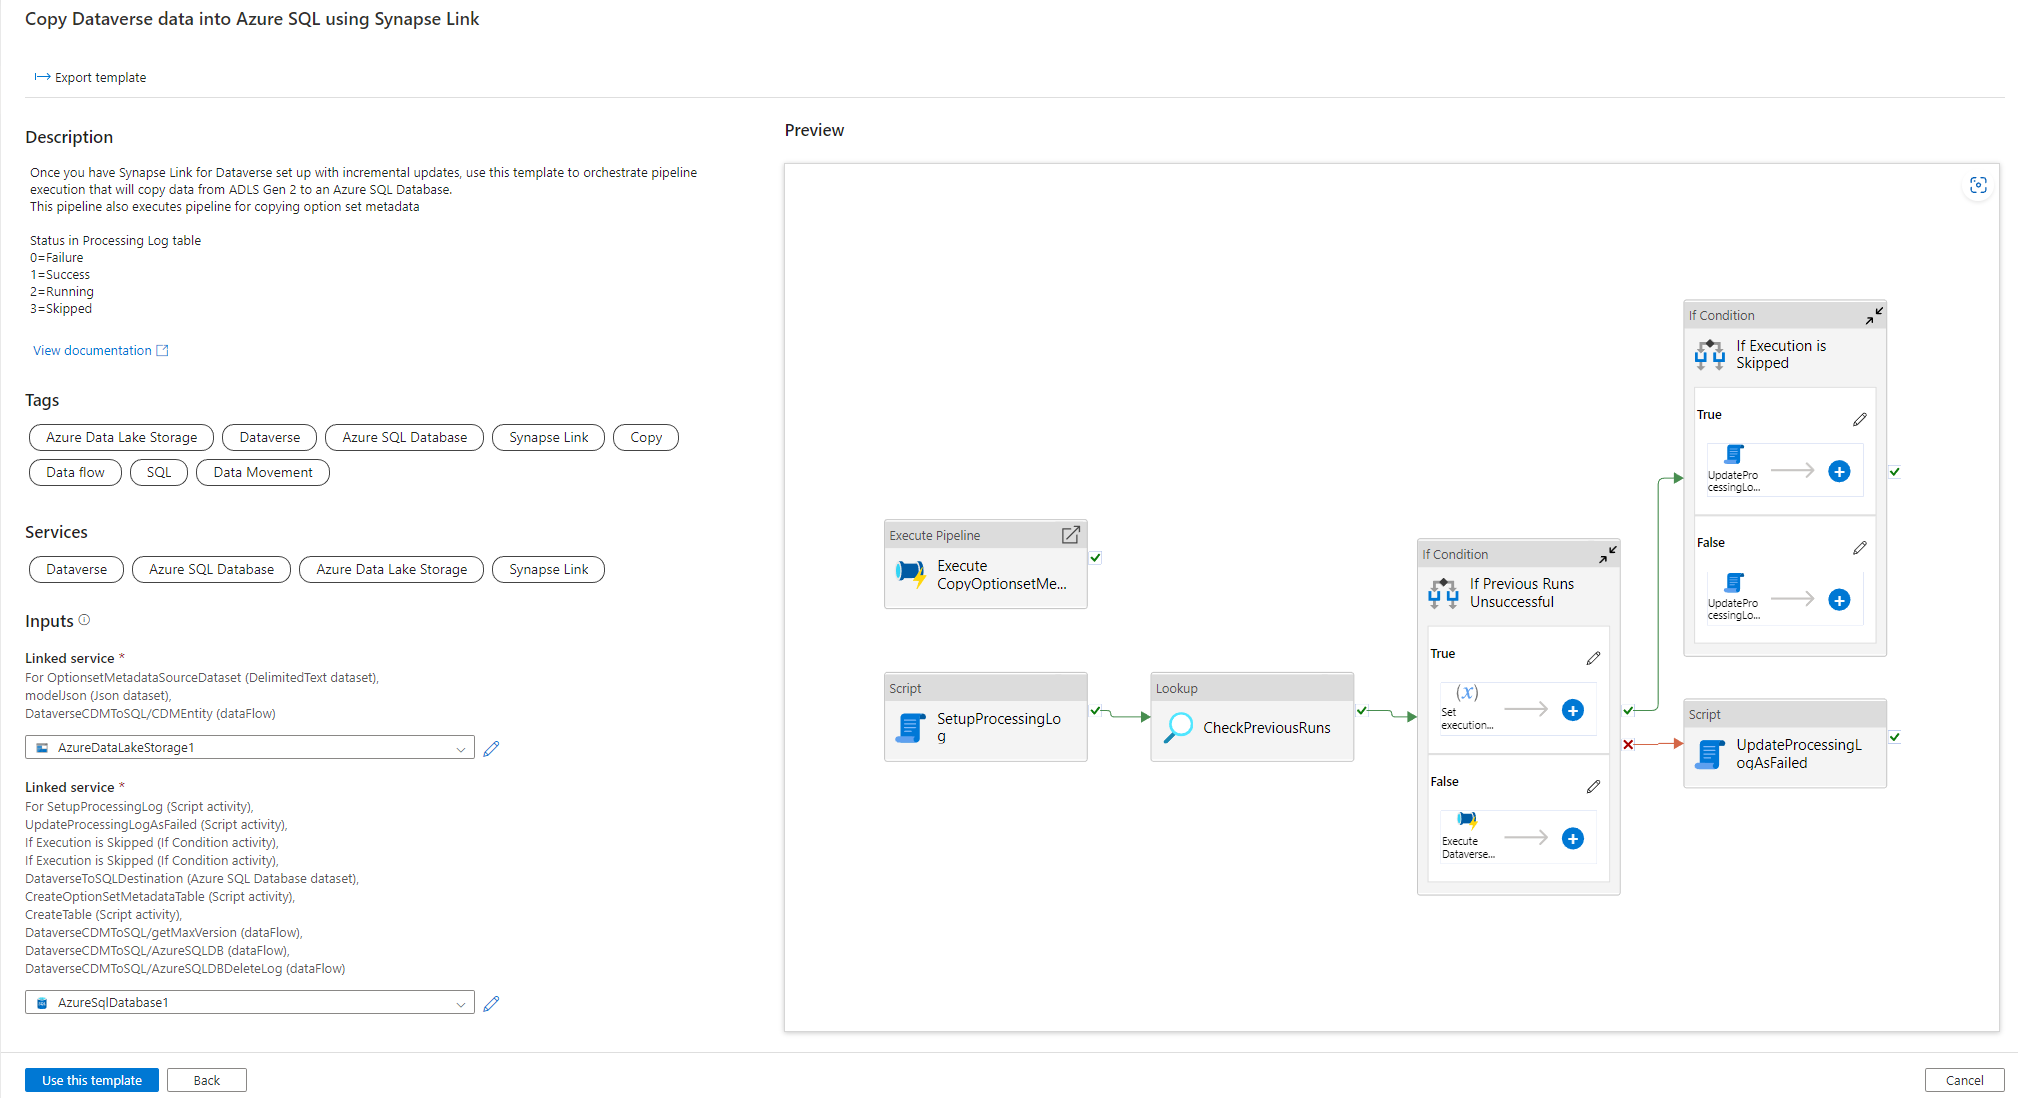2018x1098 pixels.
Task: Add activity in True branch of Execution Skipped
Action: coord(1839,471)
